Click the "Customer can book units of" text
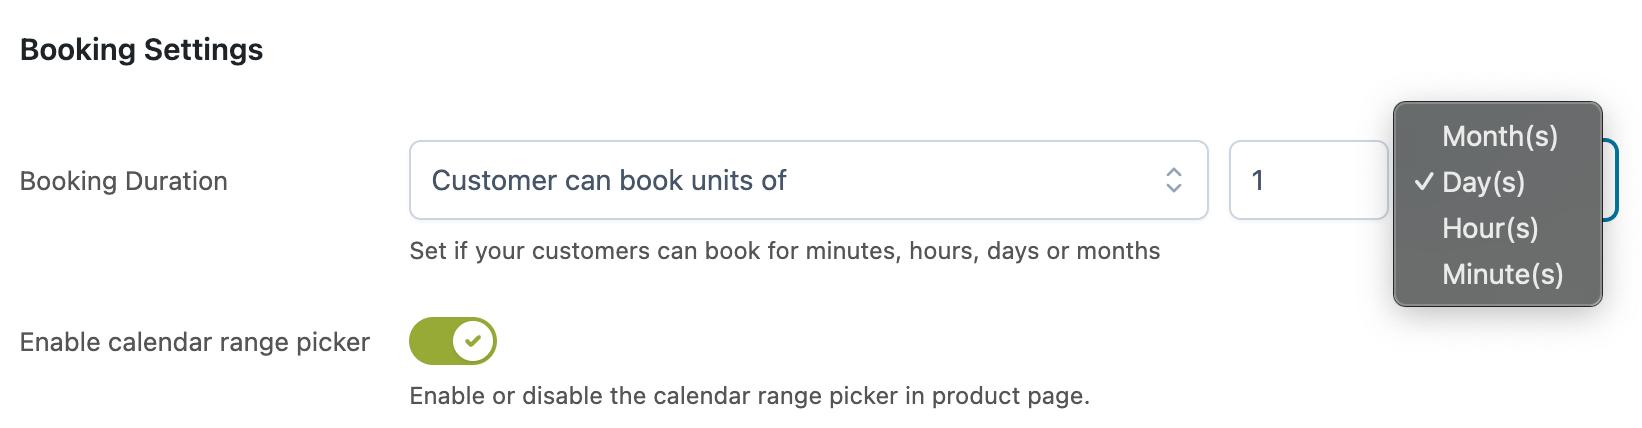 (609, 180)
